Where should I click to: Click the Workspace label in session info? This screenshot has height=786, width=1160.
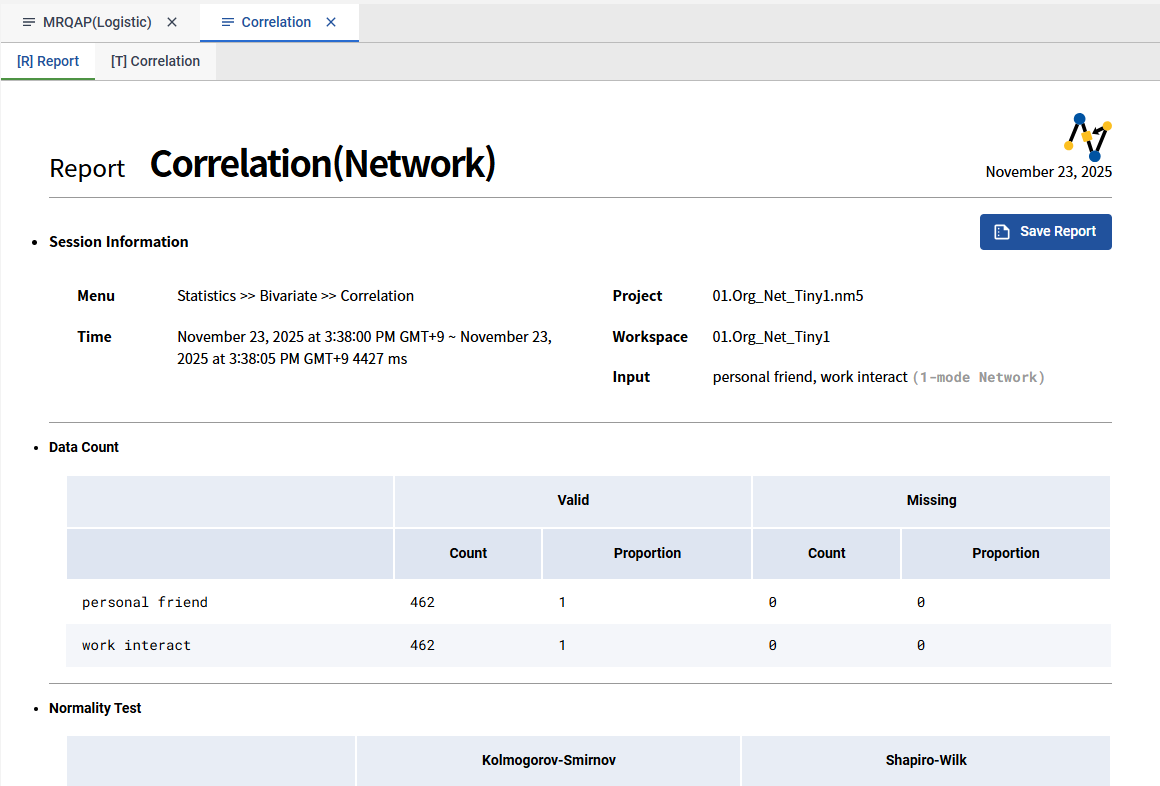(x=650, y=337)
